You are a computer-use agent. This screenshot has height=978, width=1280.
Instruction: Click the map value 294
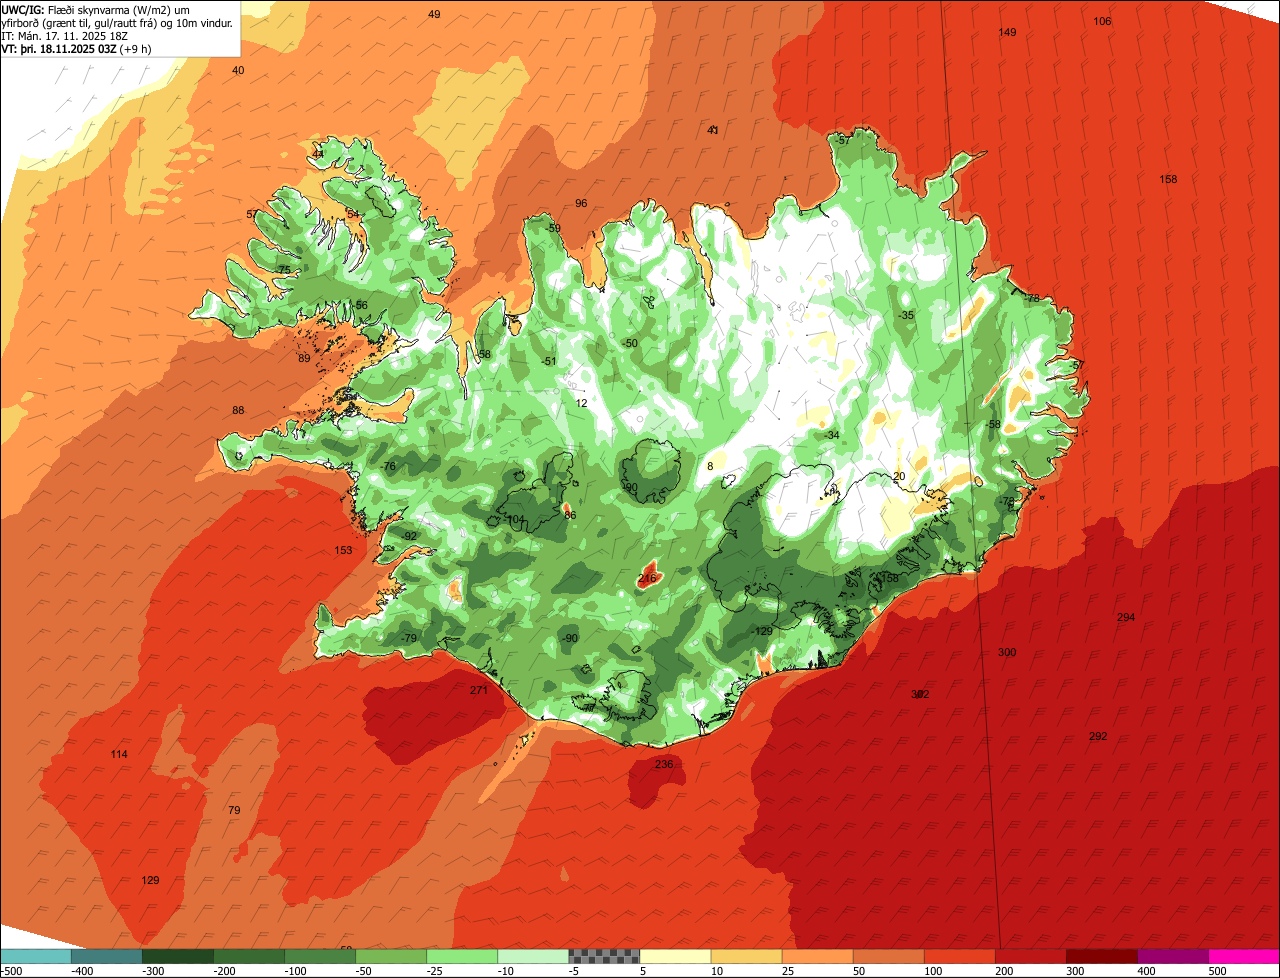click(1126, 618)
